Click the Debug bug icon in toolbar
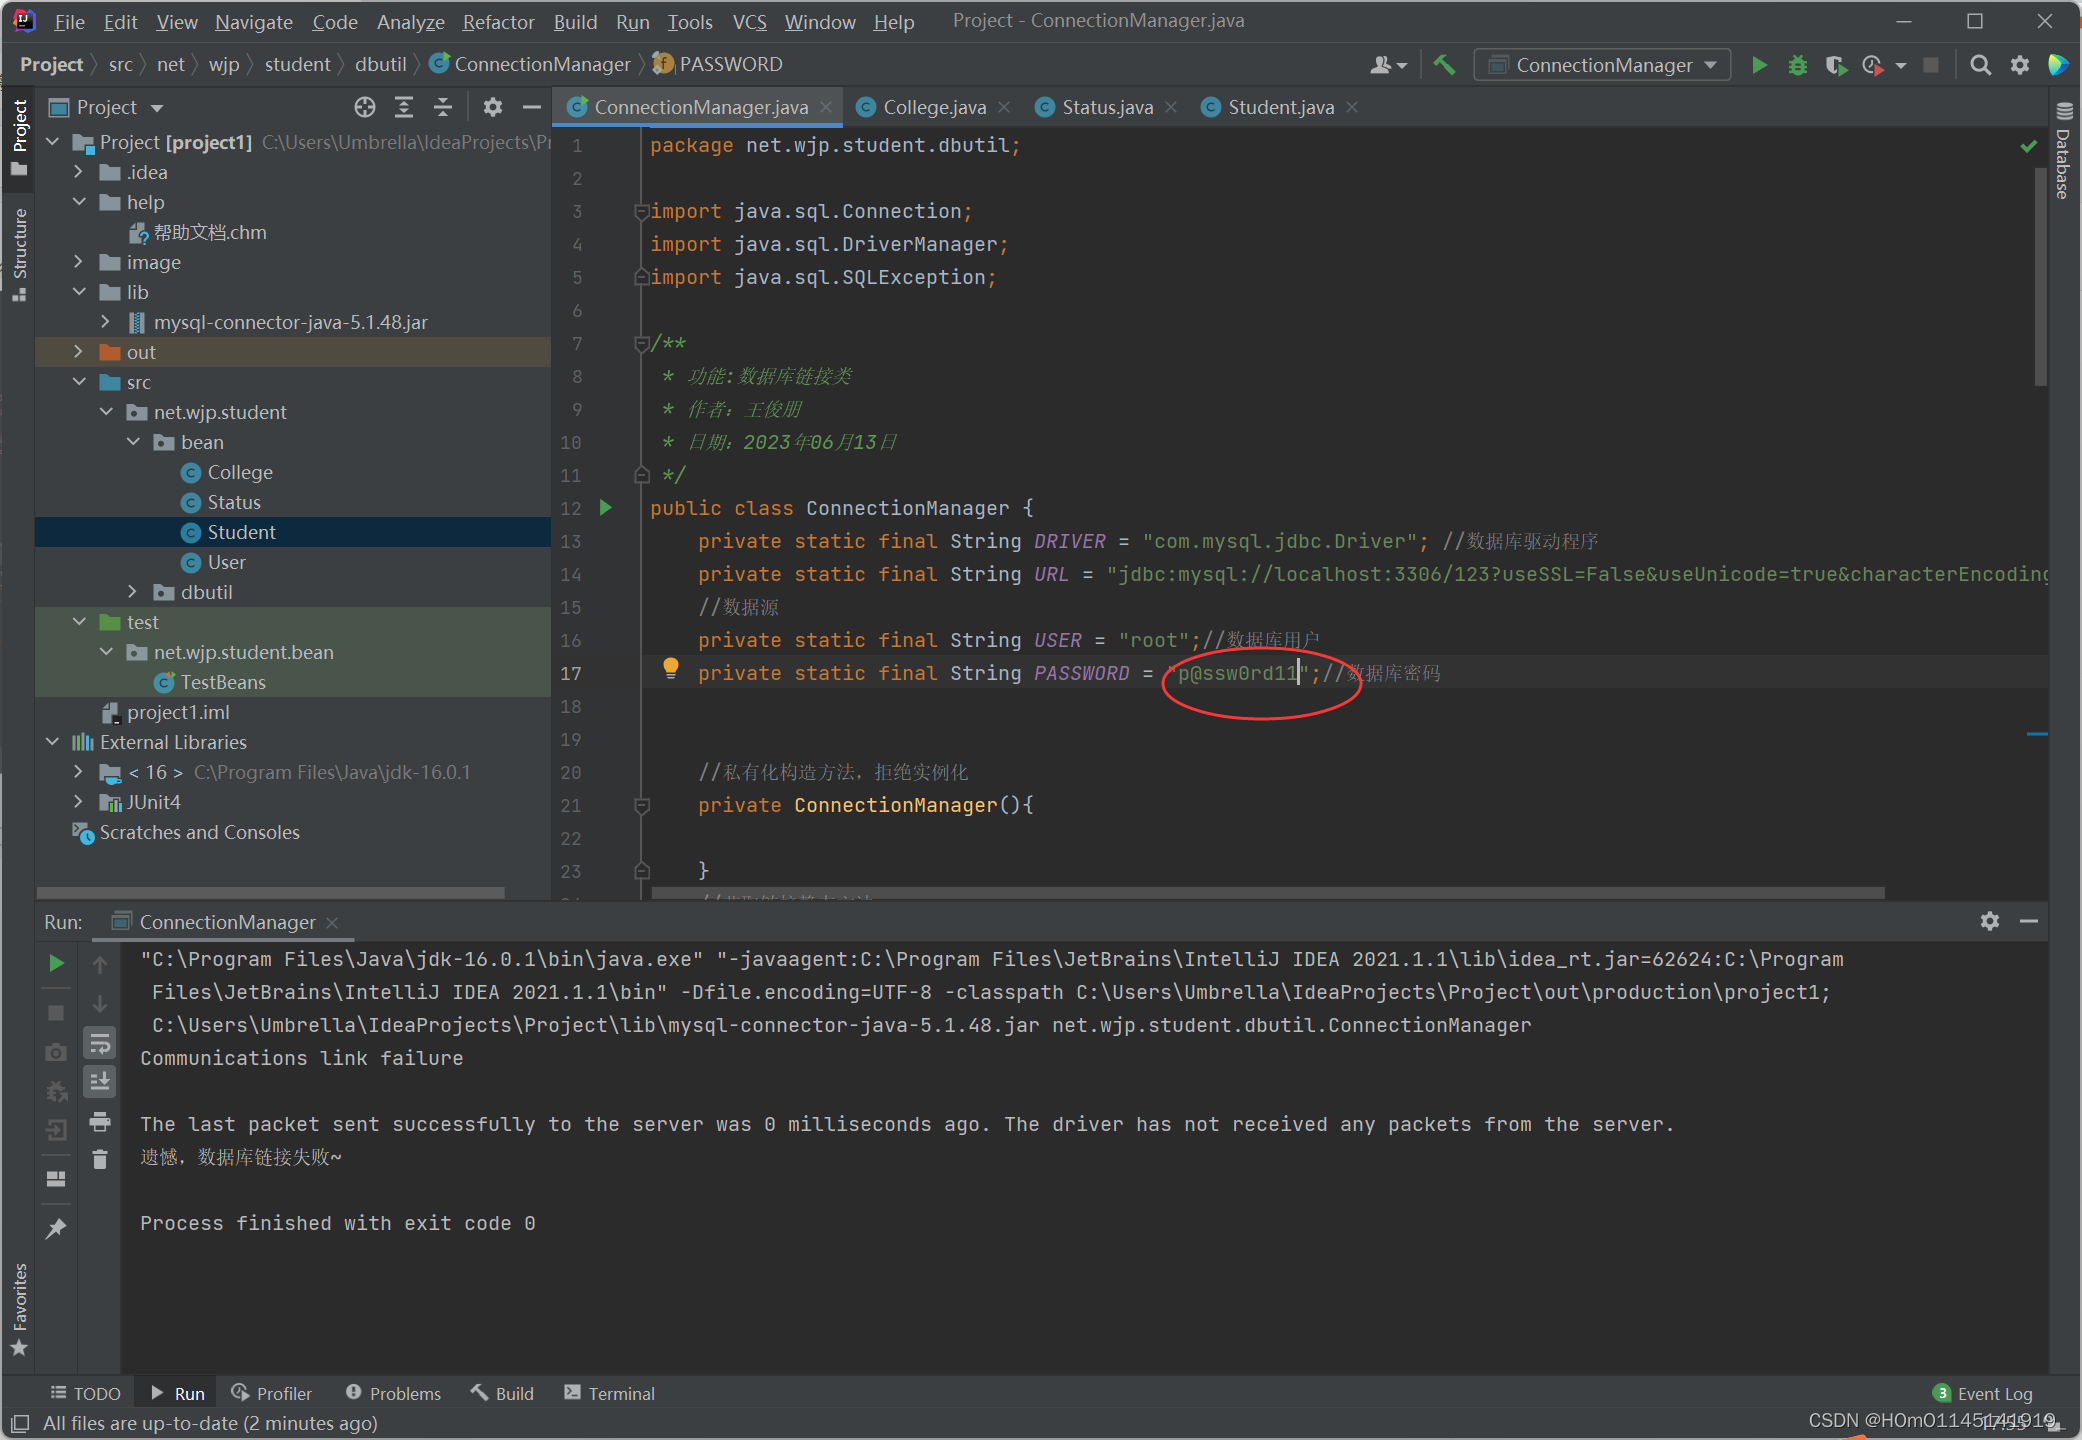Image resolution: width=2082 pixels, height=1440 pixels. tap(1797, 65)
